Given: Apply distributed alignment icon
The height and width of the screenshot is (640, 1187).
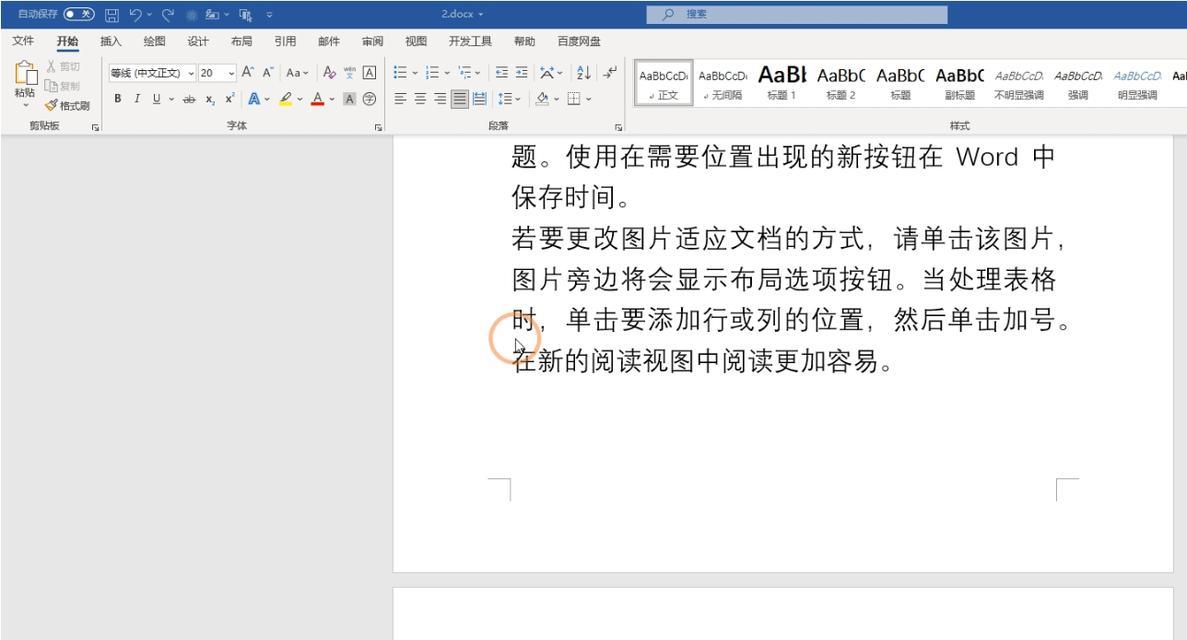Looking at the screenshot, I should pos(479,98).
